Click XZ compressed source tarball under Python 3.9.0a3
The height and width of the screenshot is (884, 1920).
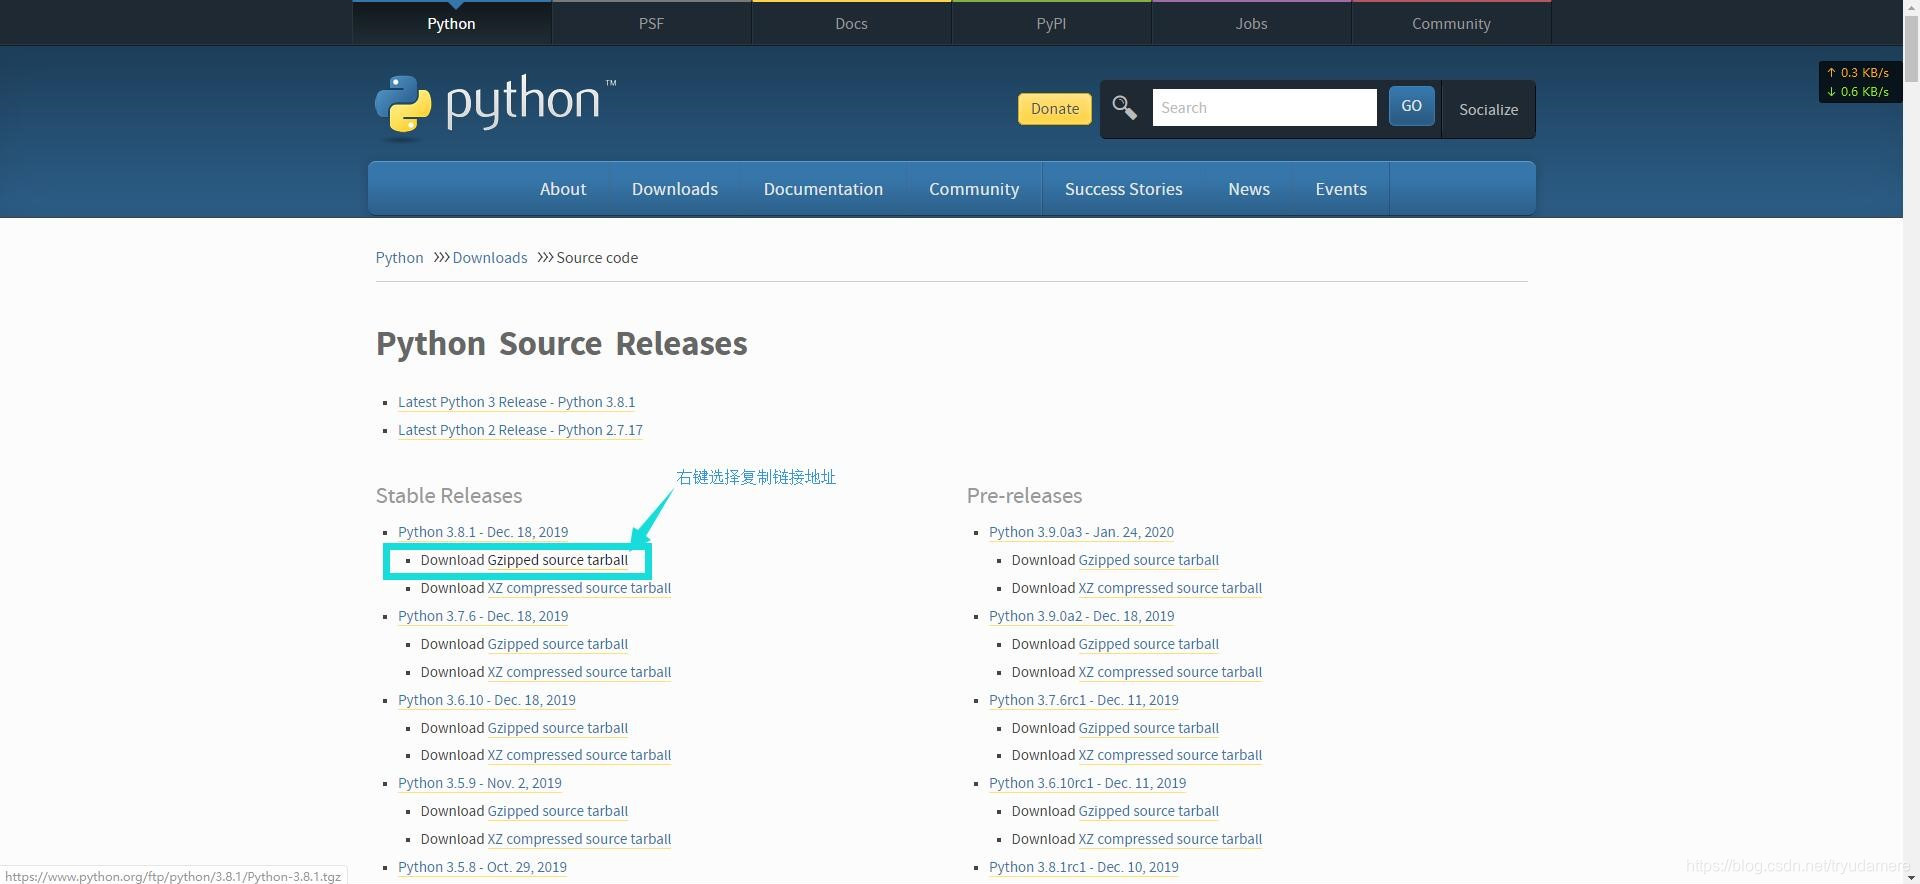click(x=1170, y=588)
